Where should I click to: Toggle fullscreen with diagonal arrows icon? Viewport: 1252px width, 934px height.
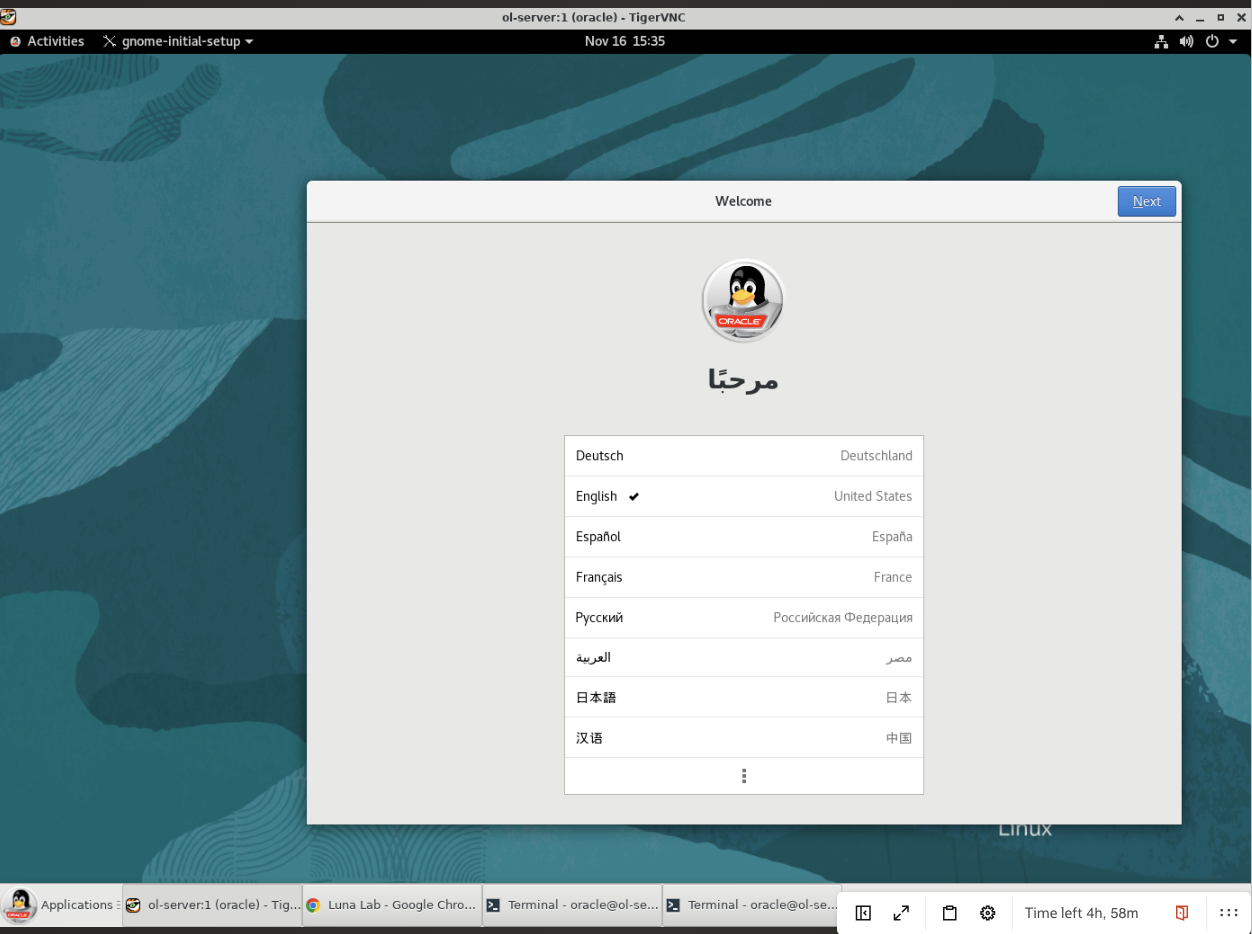pos(901,913)
